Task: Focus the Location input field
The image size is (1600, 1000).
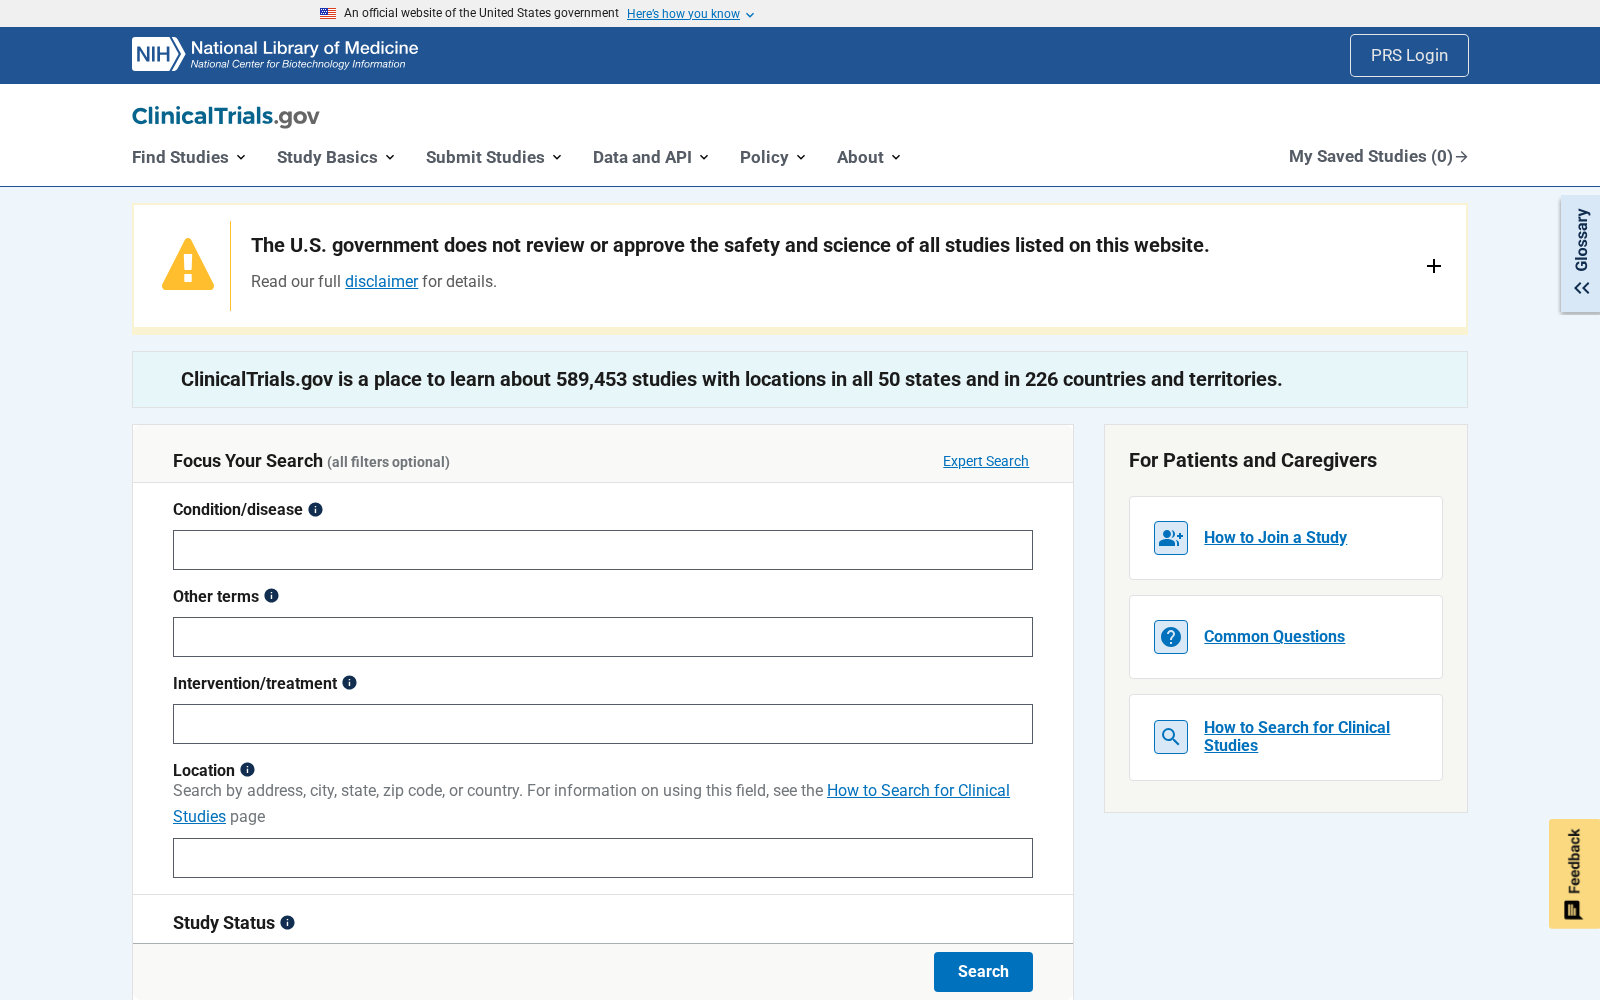Action: (x=603, y=858)
